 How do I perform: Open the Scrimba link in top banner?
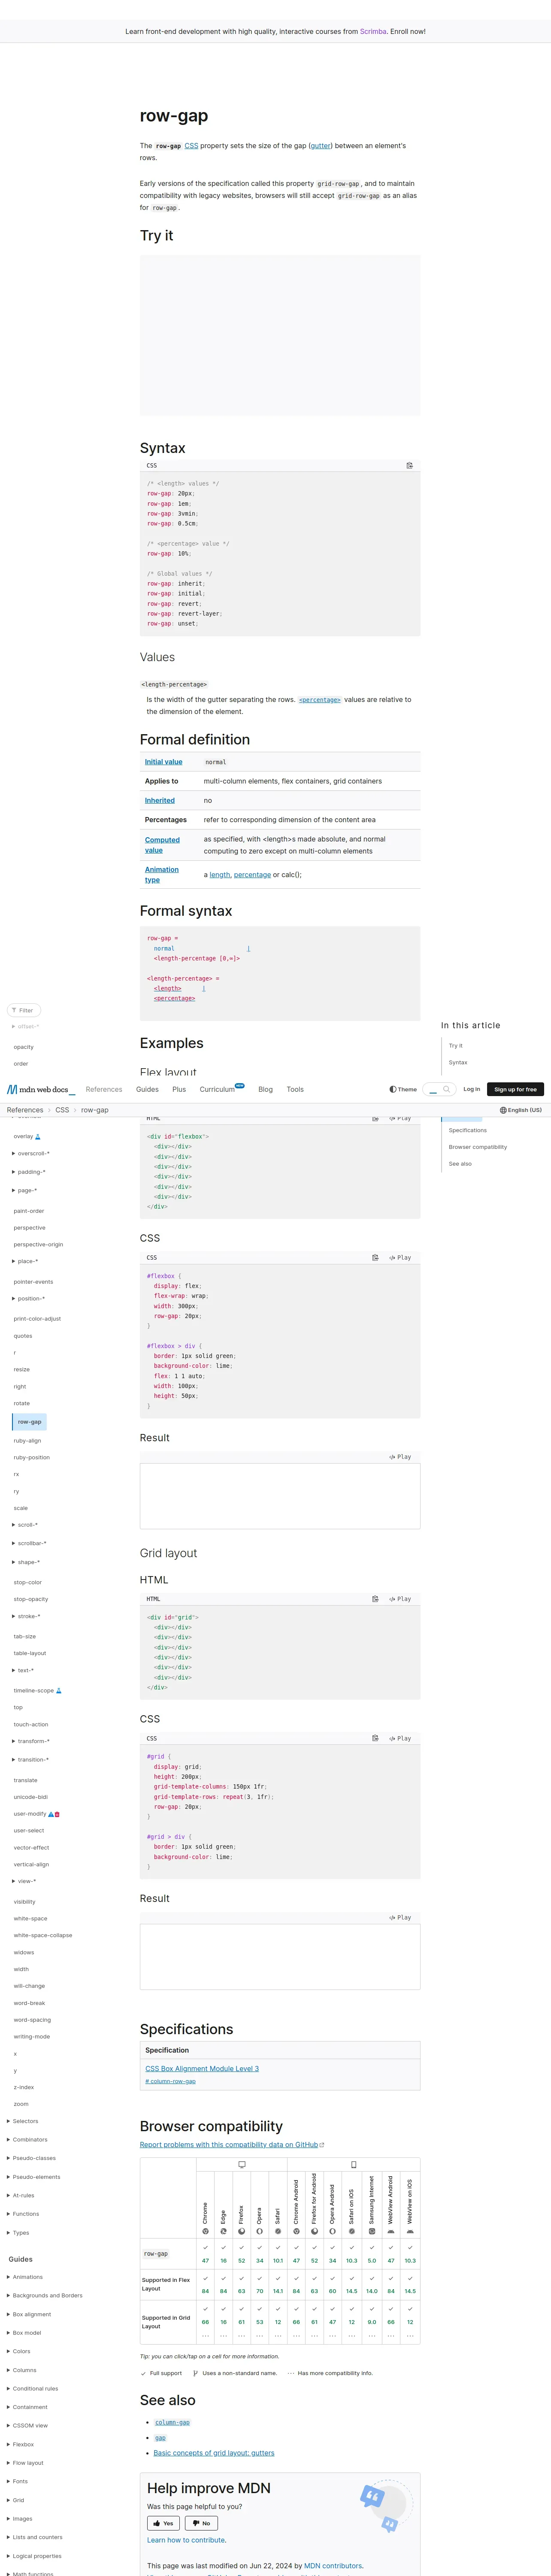click(x=373, y=31)
